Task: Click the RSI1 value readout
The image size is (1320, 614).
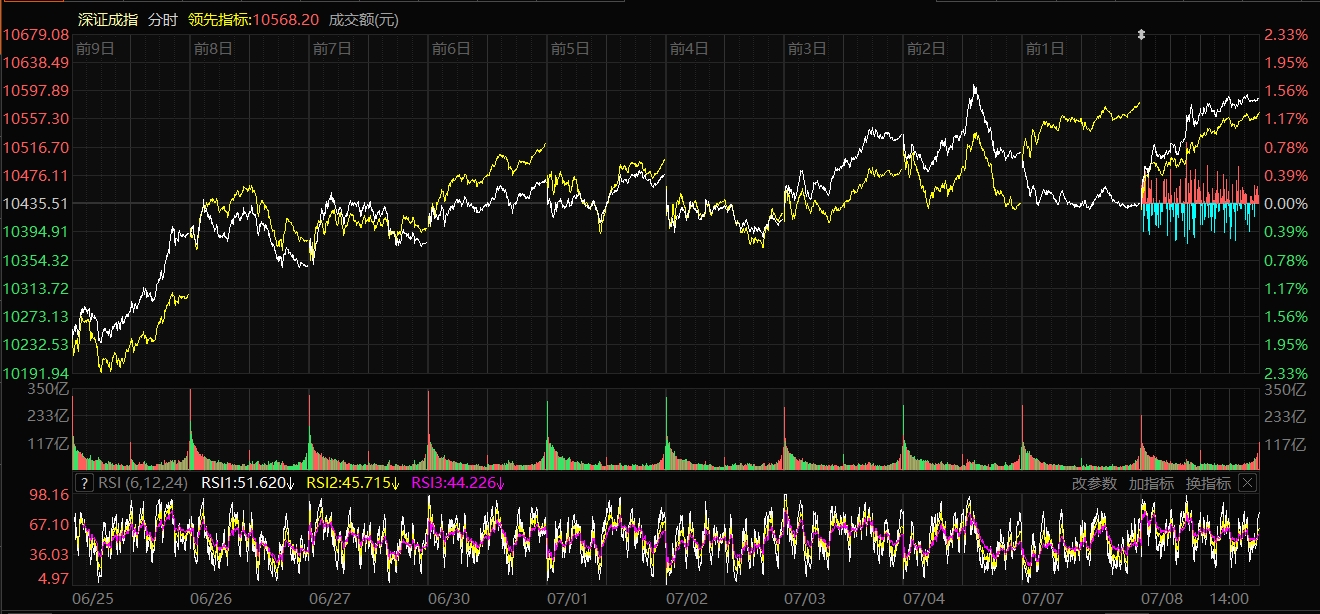Action: tap(247, 484)
